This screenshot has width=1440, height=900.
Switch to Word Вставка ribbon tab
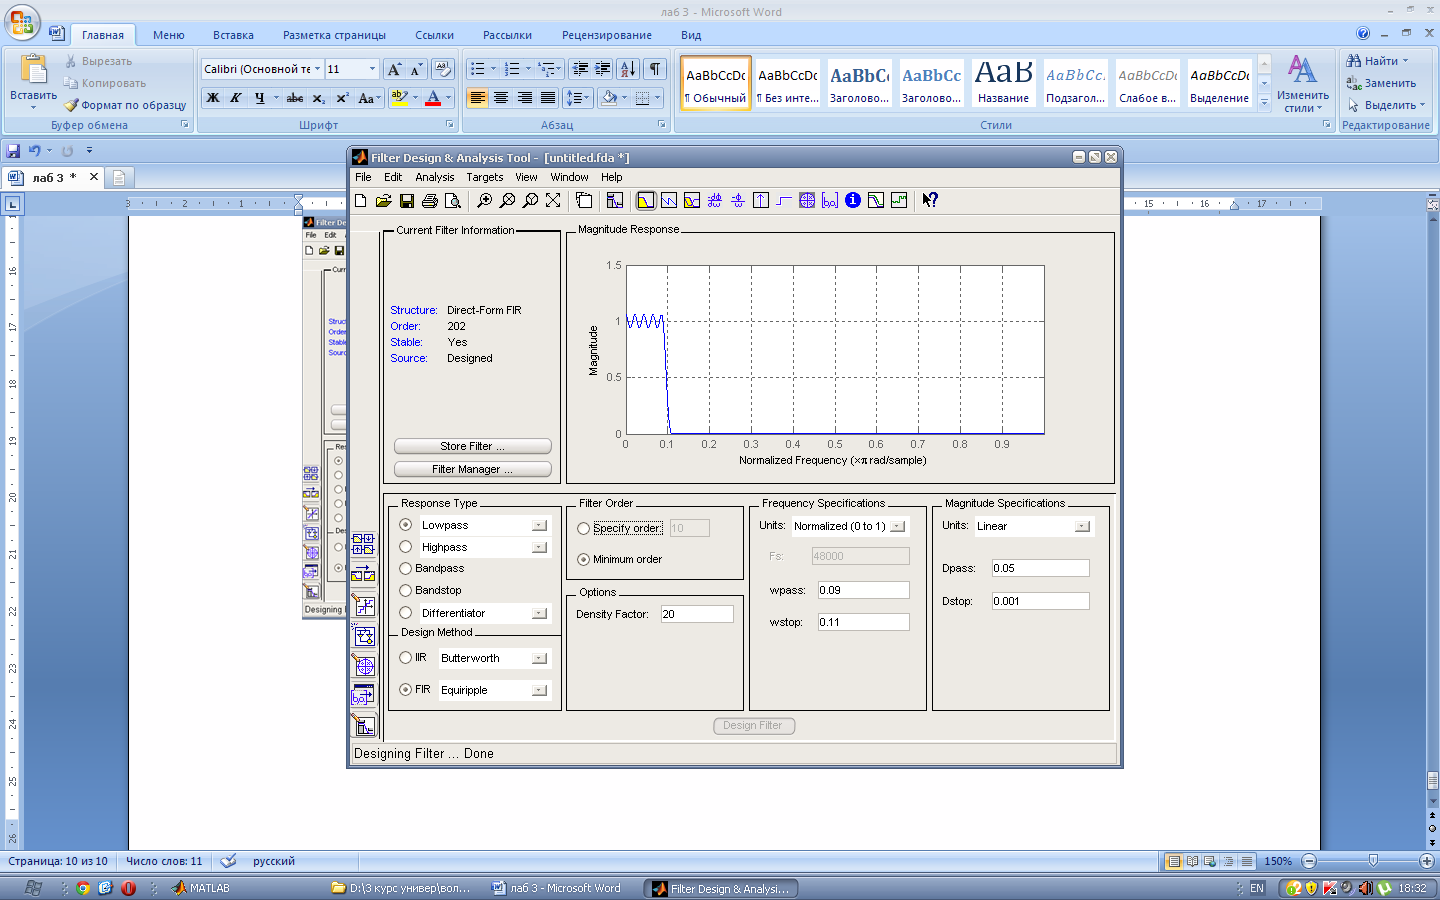(x=233, y=35)
